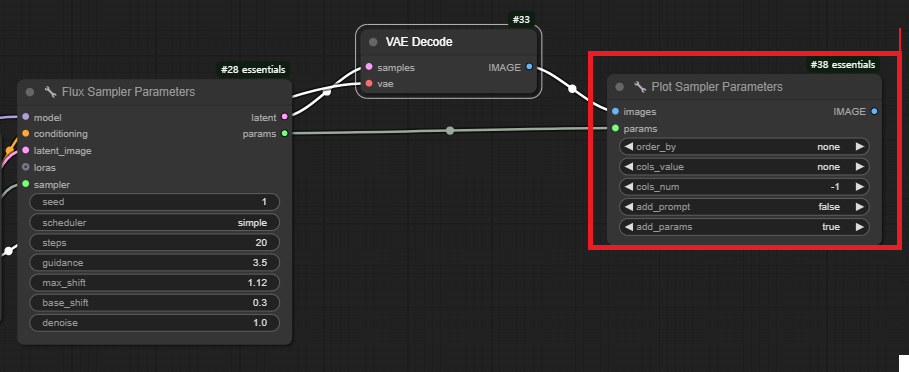Open the cols_value dropdown value none
909x372 pixels.
point(828,167)
